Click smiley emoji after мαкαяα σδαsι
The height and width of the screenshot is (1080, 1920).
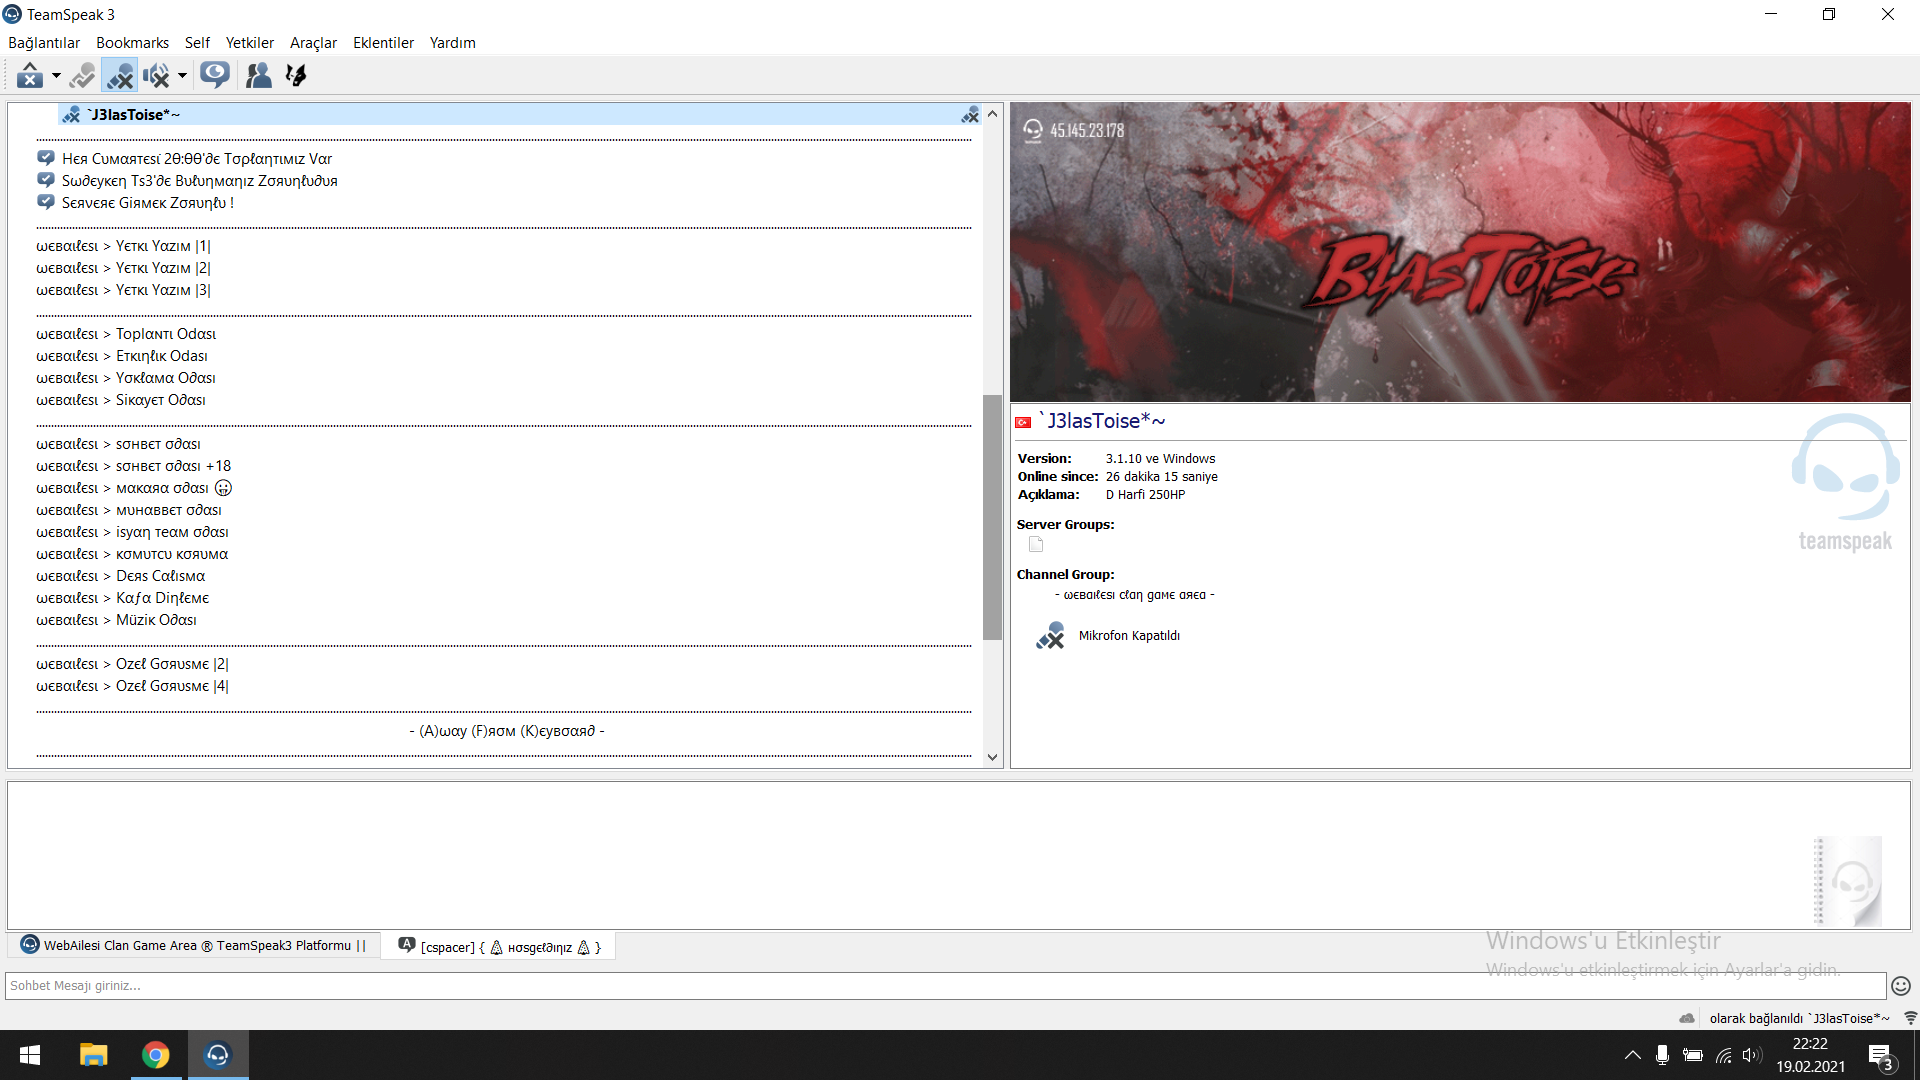pos(224,488)
